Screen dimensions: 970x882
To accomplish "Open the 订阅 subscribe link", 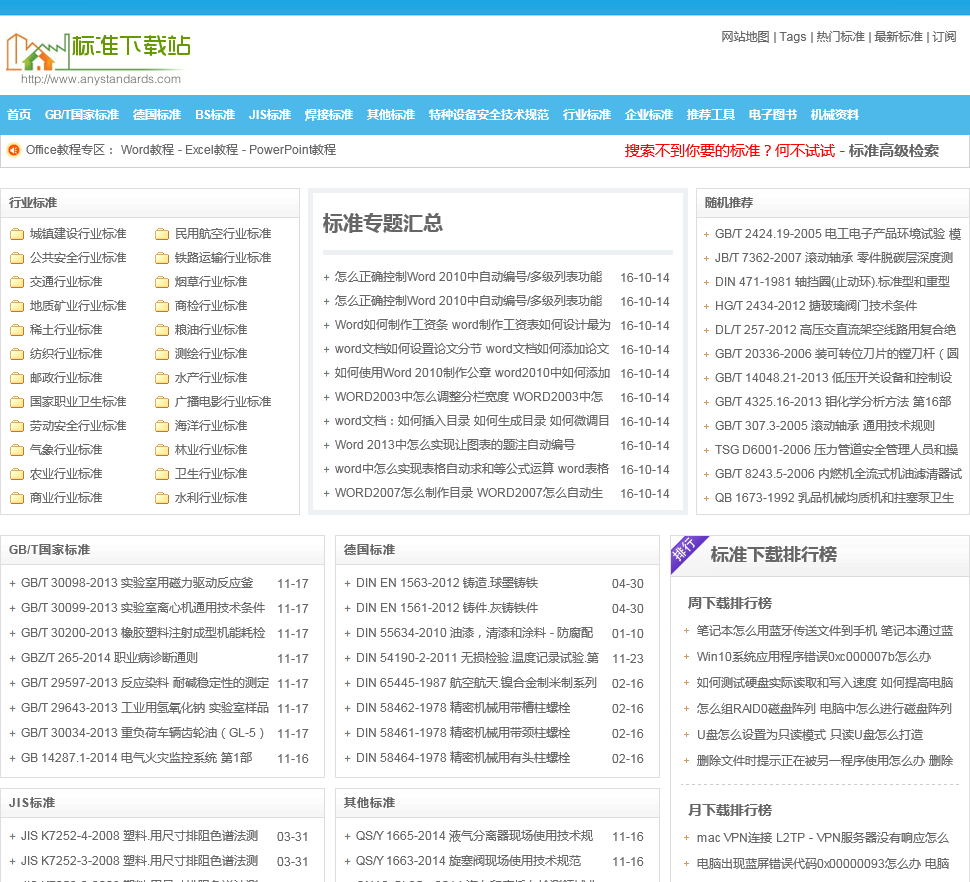I will tap(944, 37).
